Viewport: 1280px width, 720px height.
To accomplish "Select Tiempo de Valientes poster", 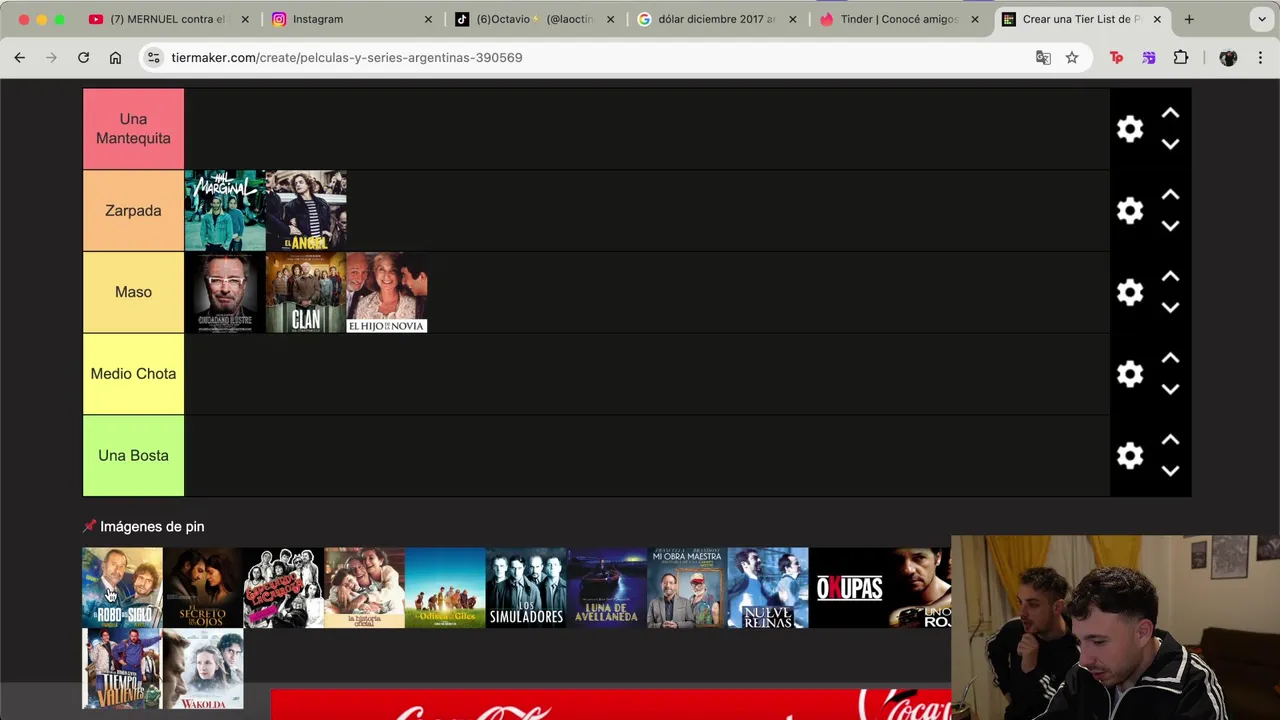I will (122, 669).
